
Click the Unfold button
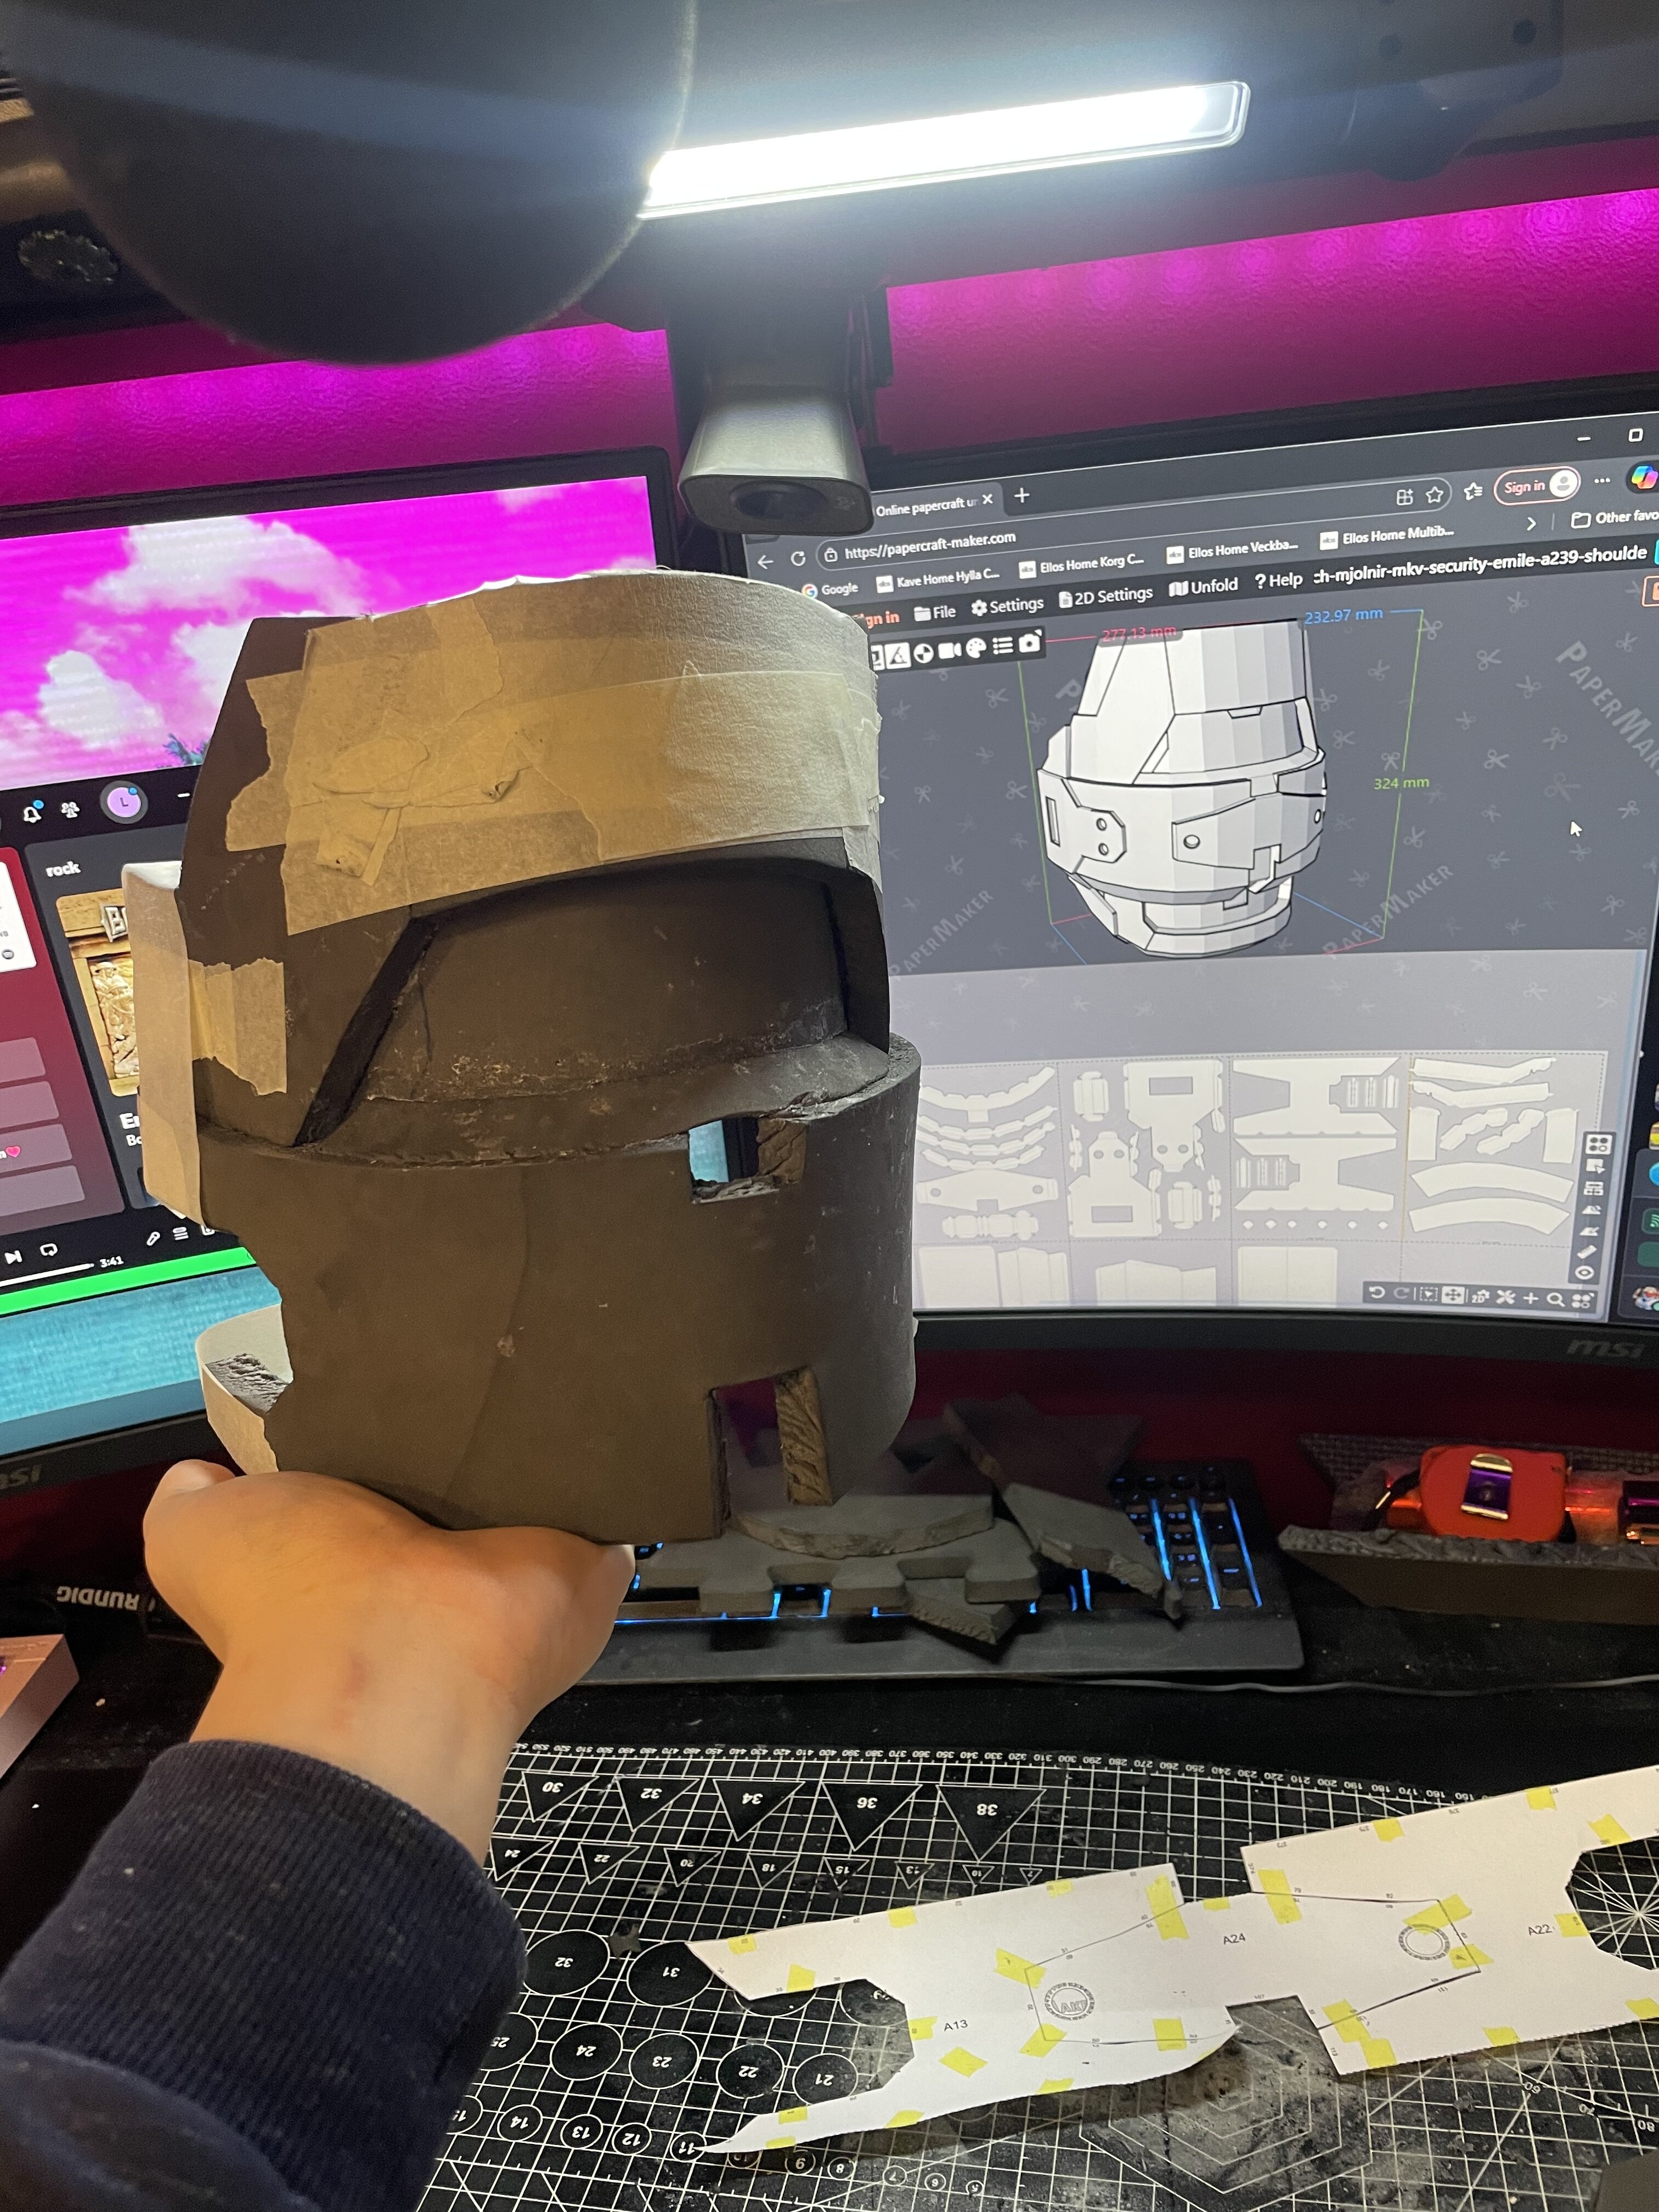click(1204, 587)
